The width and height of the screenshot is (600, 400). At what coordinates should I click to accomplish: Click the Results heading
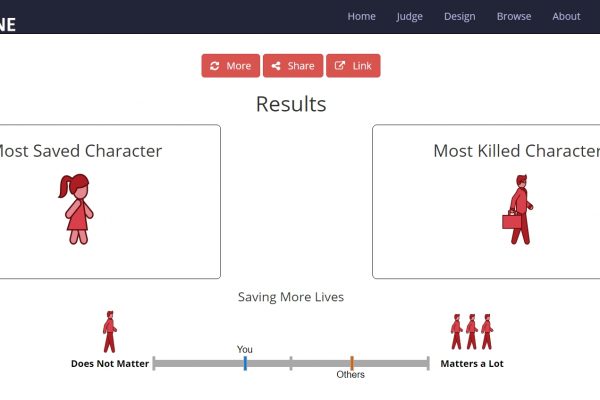(291, 104)
